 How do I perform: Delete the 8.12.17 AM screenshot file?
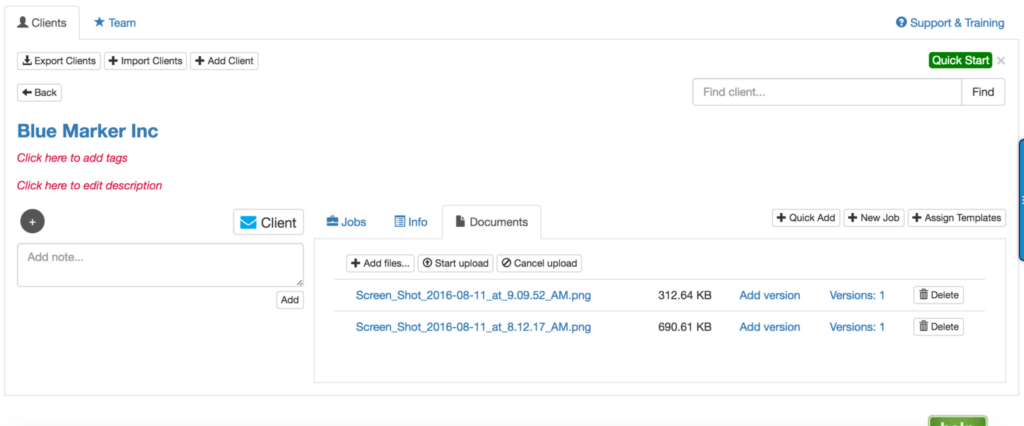click(938, 327)
